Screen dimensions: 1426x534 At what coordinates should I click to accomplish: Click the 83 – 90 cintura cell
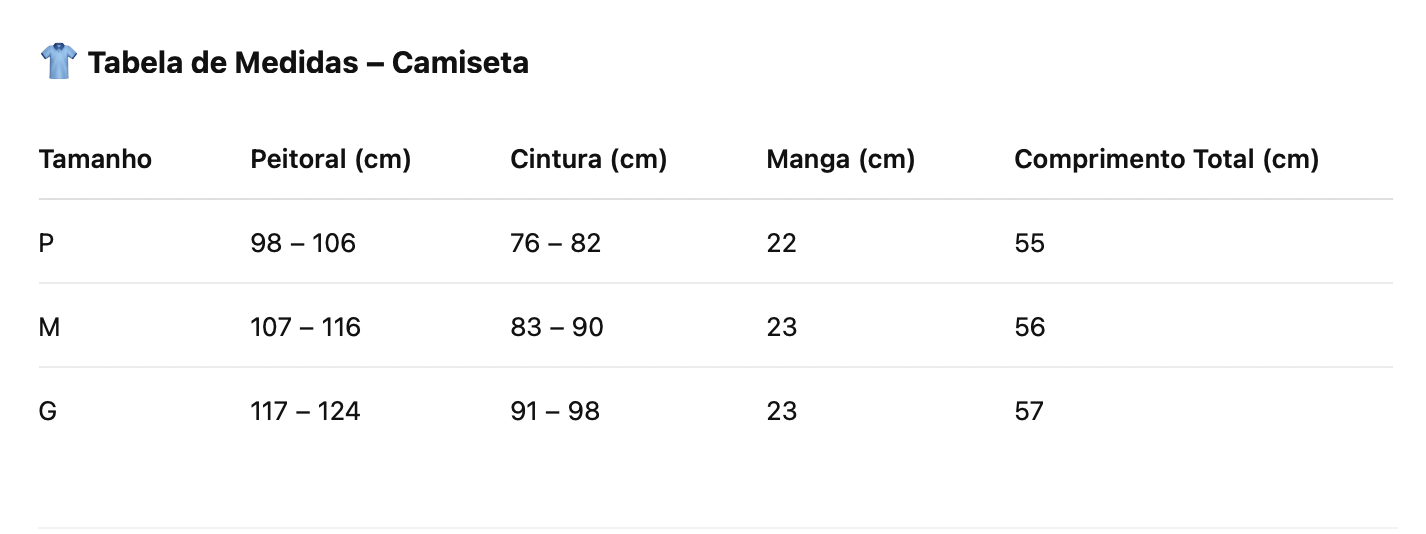click(557, 327)
